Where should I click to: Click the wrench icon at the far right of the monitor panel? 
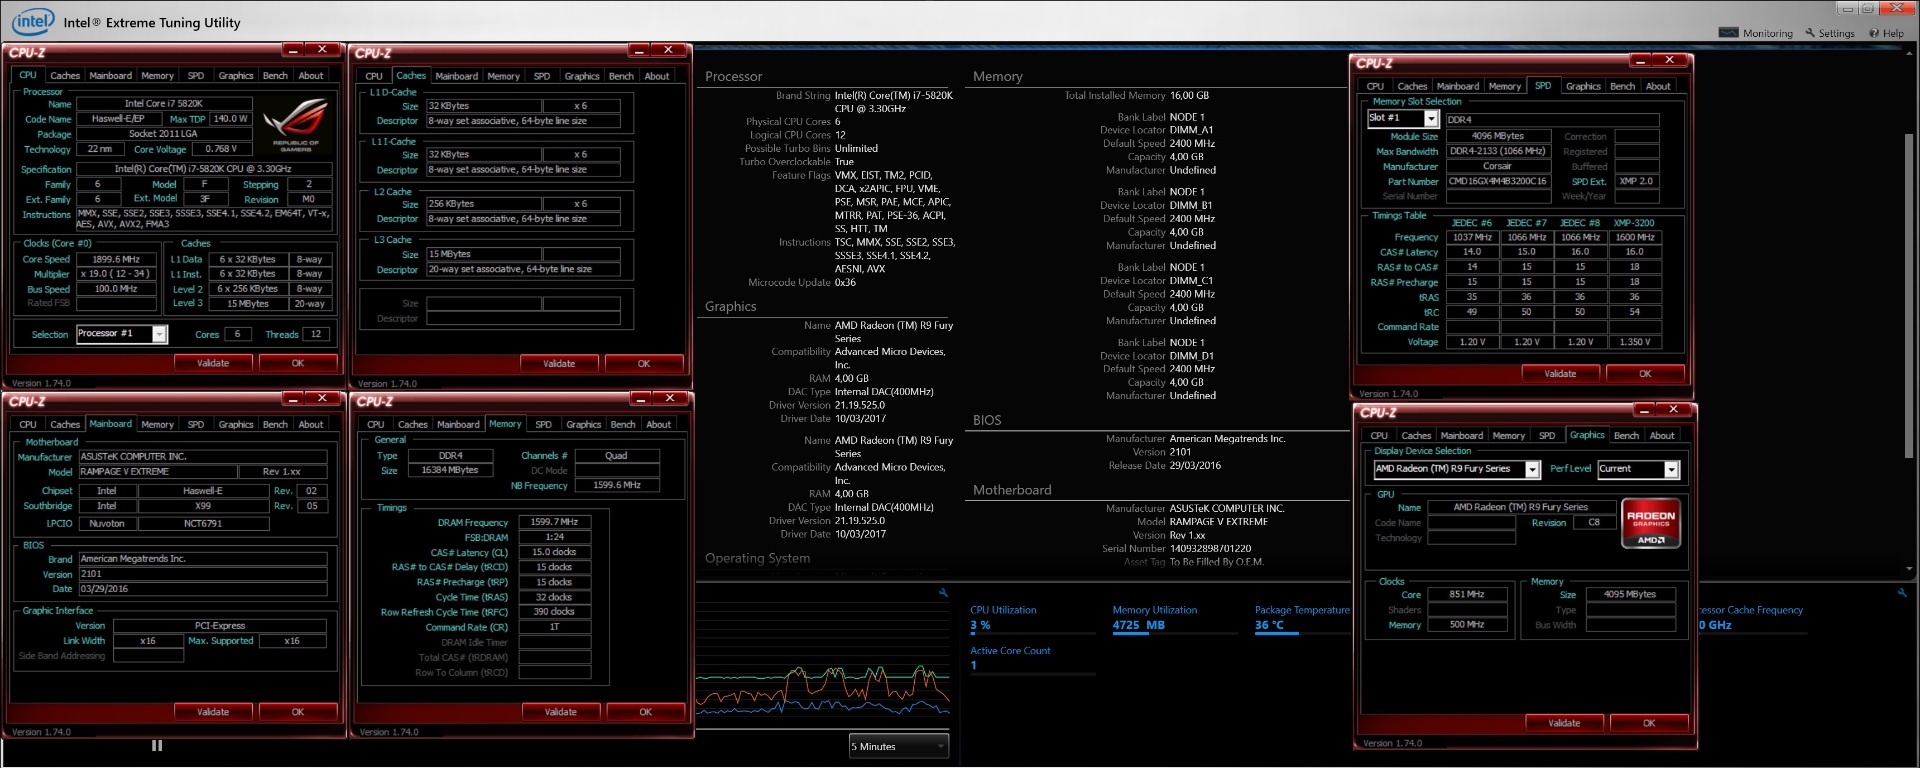(1901, 593)
